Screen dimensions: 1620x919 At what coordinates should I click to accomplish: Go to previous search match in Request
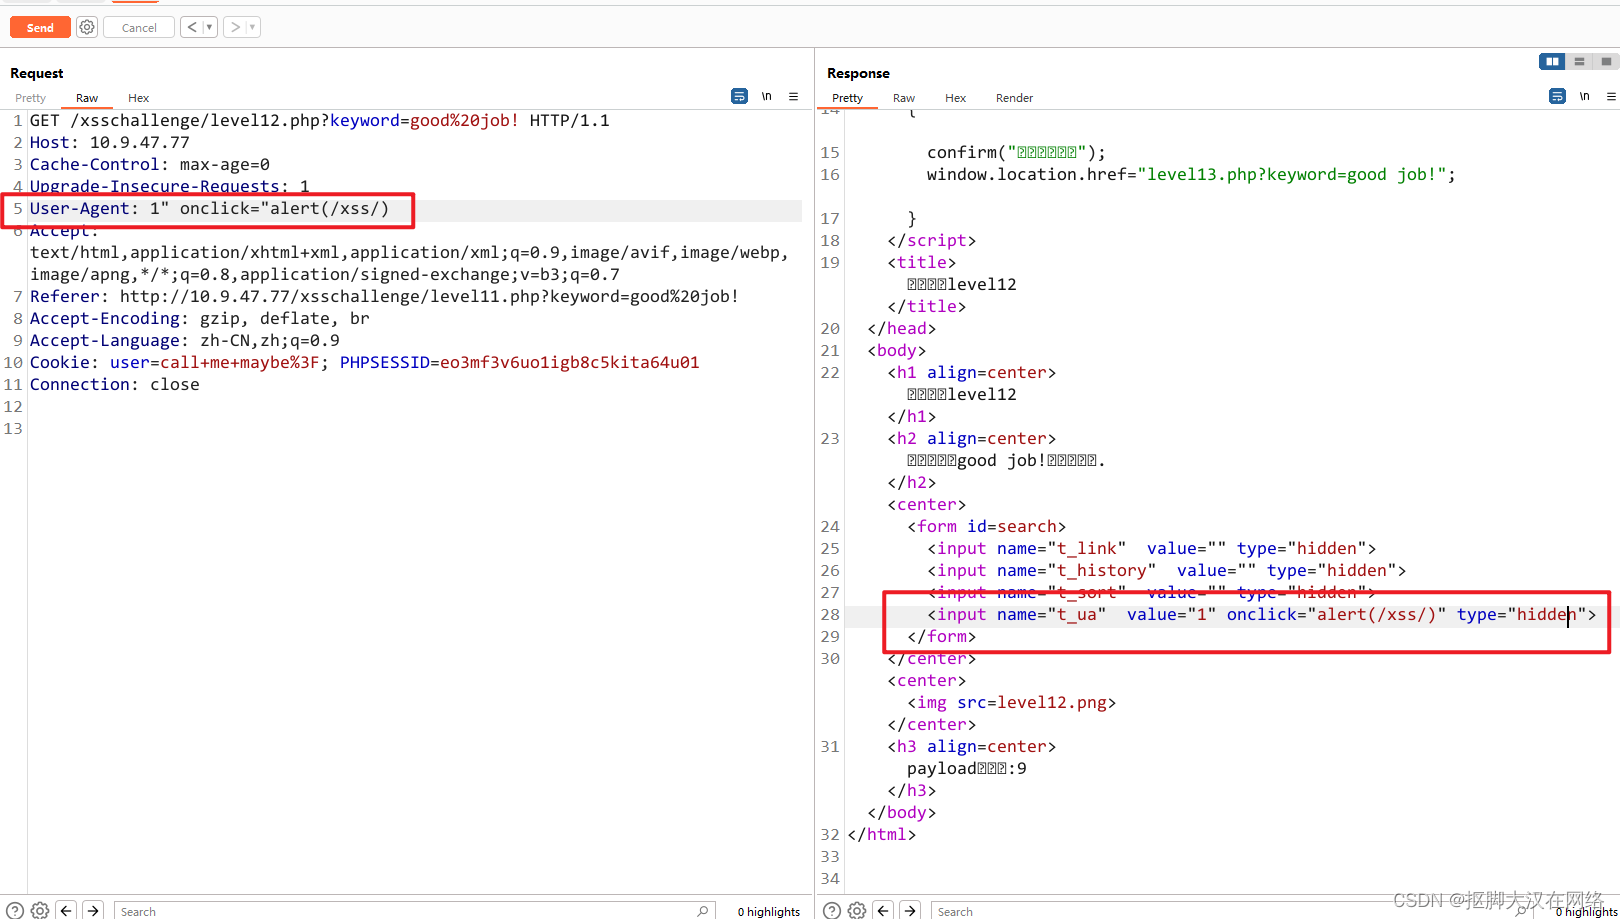[66, 910]
